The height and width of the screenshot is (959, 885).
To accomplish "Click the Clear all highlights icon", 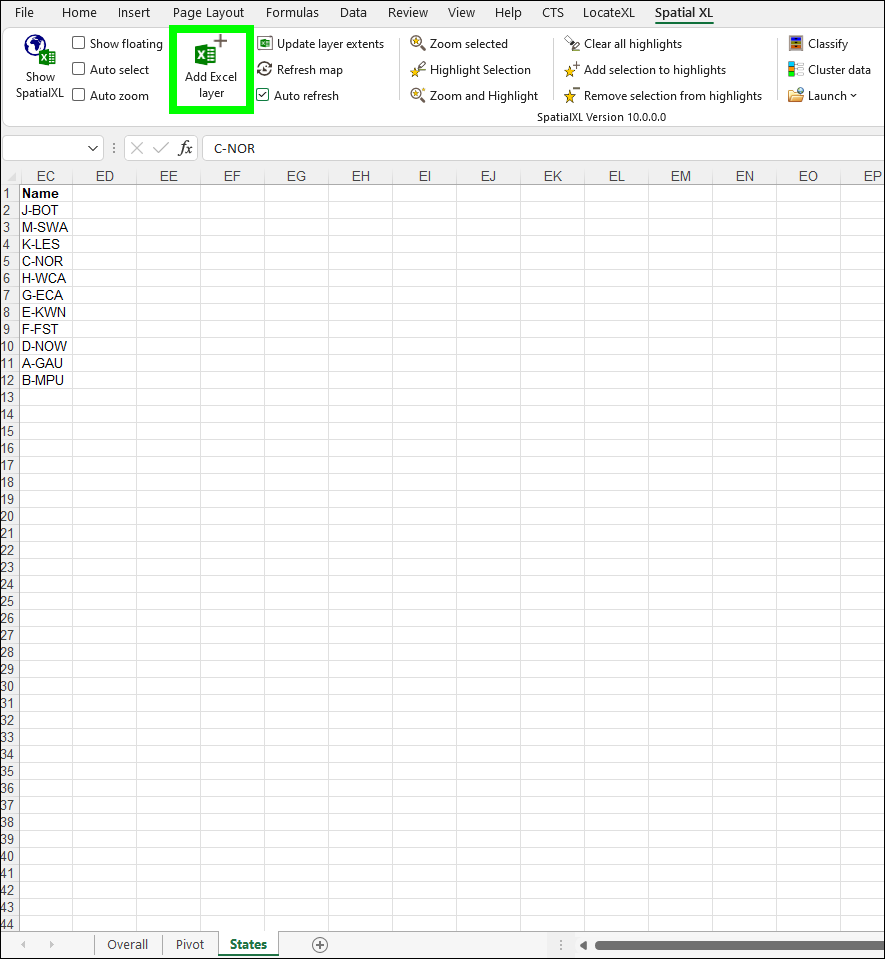I will 572,44.
